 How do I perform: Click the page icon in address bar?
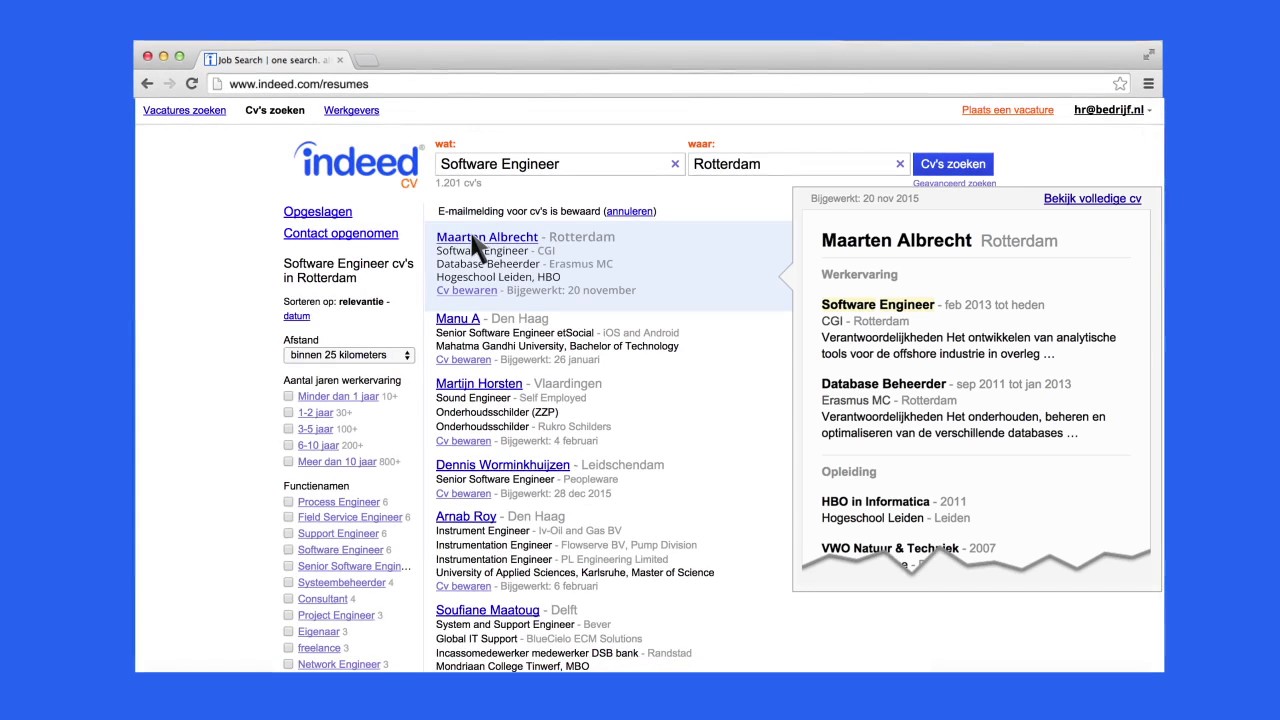(217, 84)
